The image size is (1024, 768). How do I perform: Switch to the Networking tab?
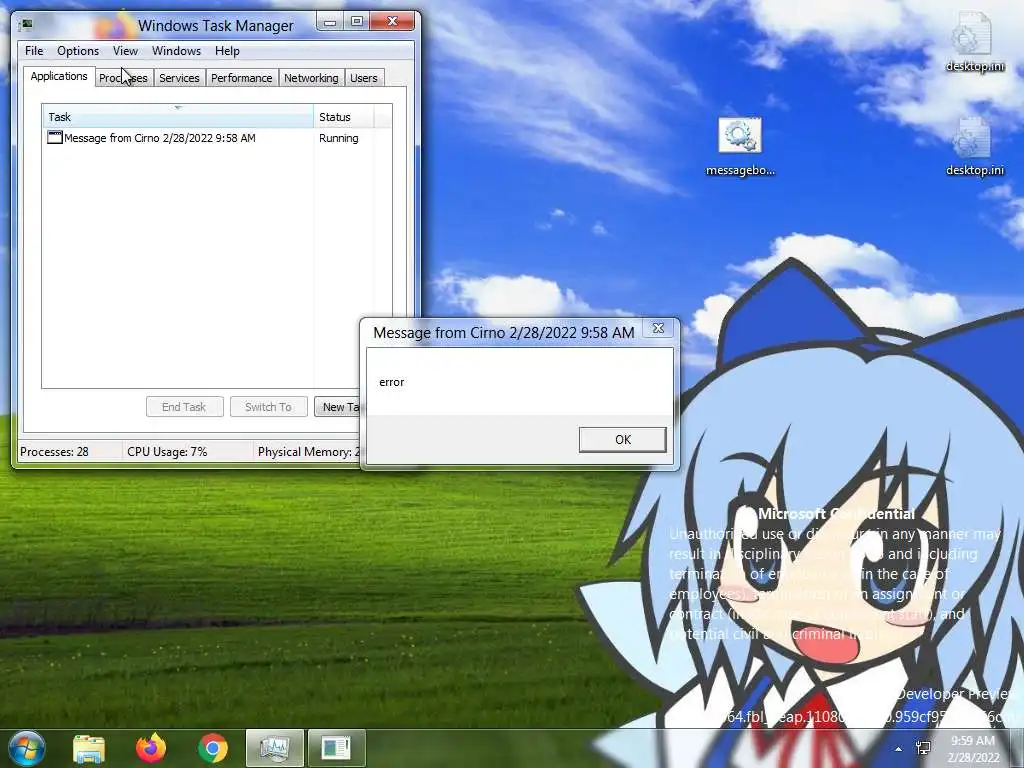(x=311, y=78)
